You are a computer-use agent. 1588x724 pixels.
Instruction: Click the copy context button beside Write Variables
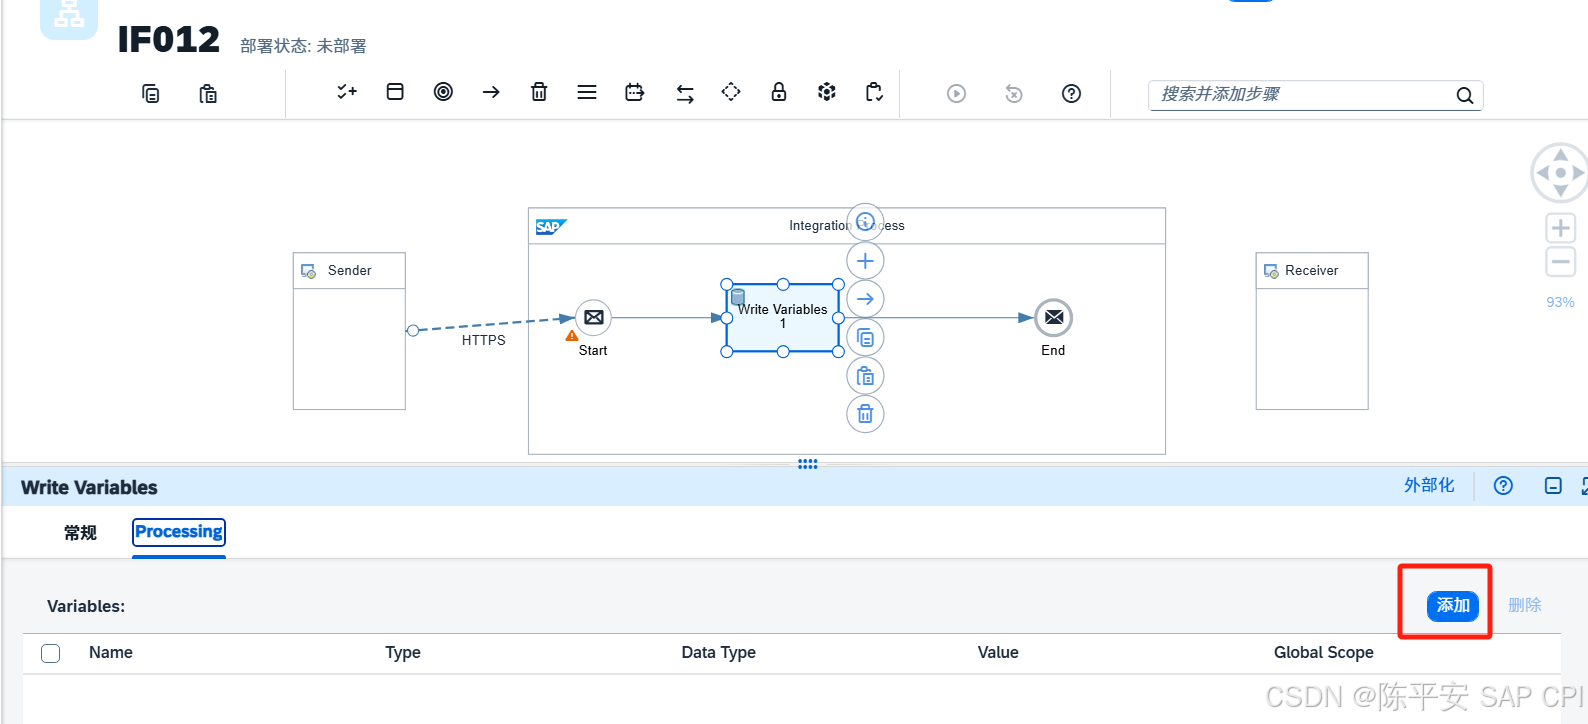(x=866, y=338)
